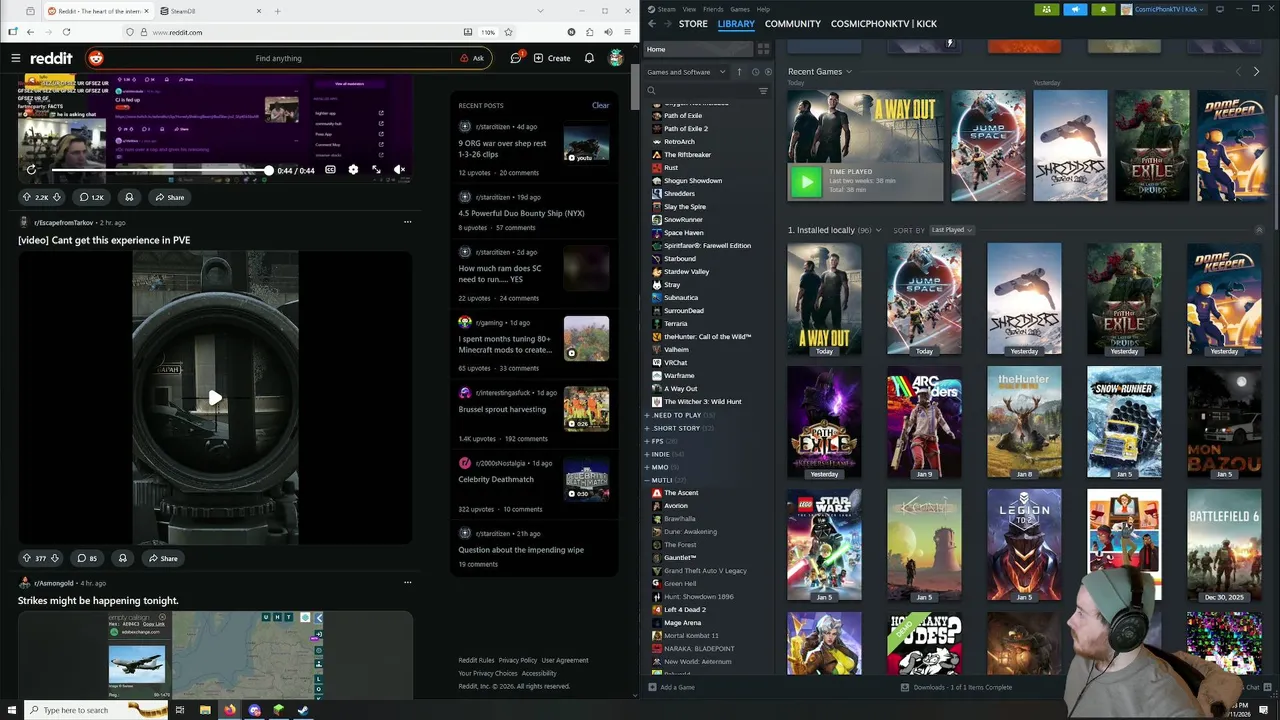Image resolution: width=1280 pixels, height=720 pixels.
Task: Open options for the Asmongold post
Action: 407,582
